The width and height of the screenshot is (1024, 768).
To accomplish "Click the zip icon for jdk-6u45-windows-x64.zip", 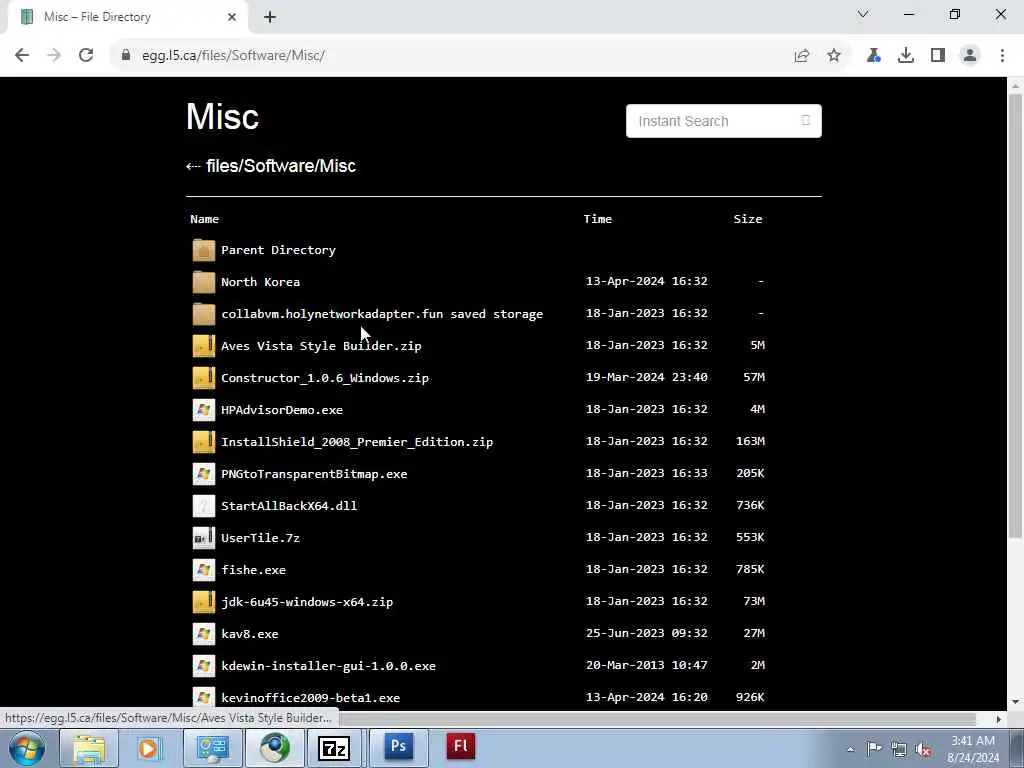I will 204,602.
